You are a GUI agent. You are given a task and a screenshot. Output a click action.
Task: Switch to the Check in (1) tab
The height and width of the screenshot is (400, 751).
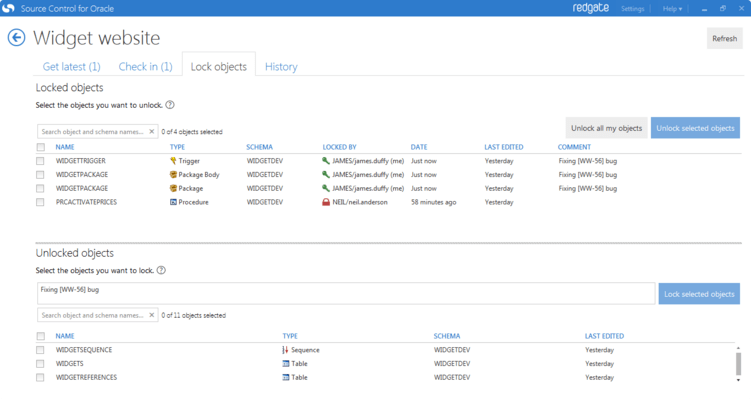coord(146,67)
